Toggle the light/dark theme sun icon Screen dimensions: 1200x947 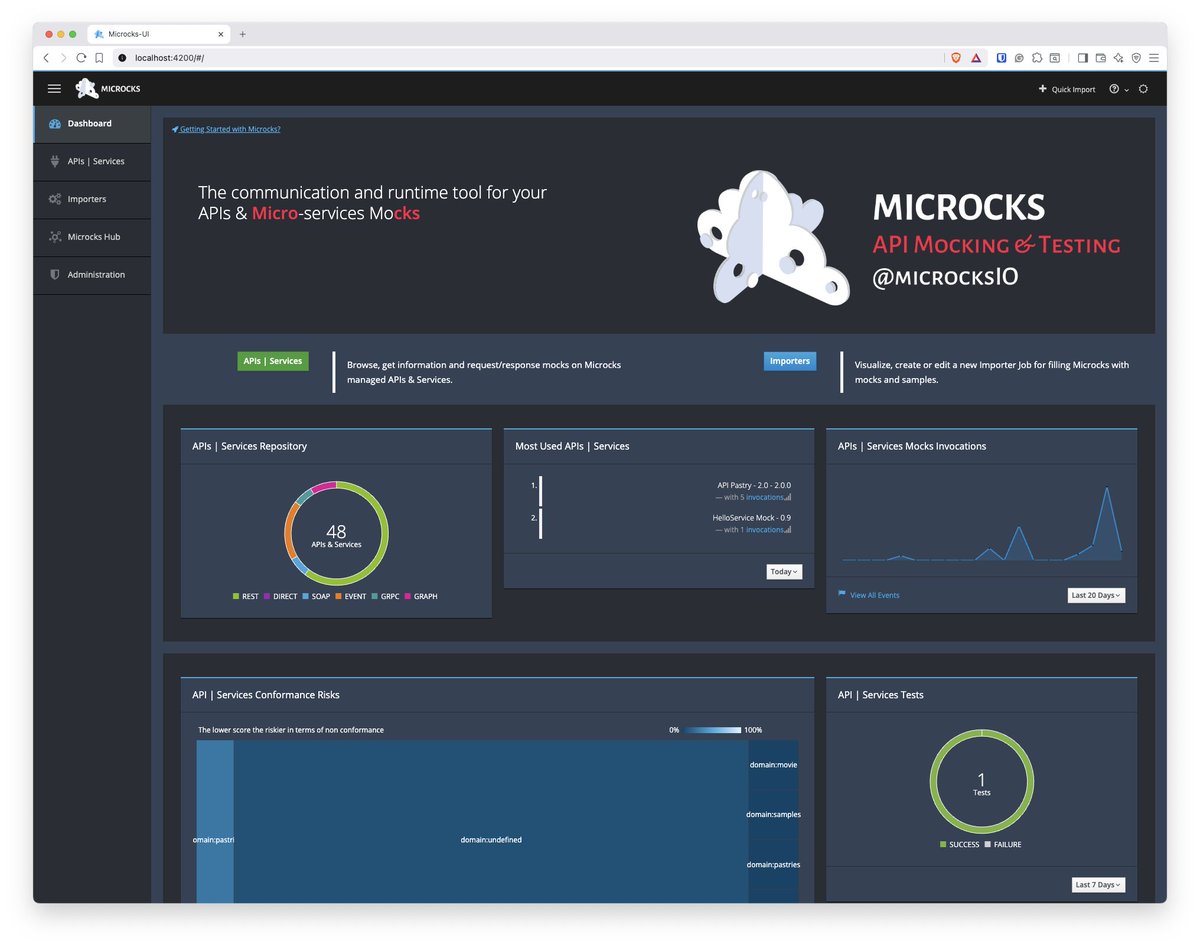(1143, 89)
